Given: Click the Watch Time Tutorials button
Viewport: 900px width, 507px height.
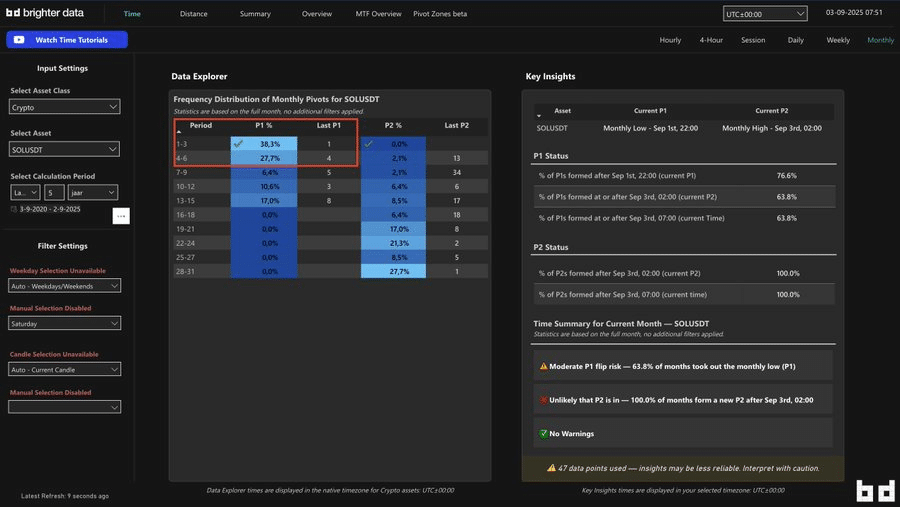Looking at the screenshot, I should [67, 40].
